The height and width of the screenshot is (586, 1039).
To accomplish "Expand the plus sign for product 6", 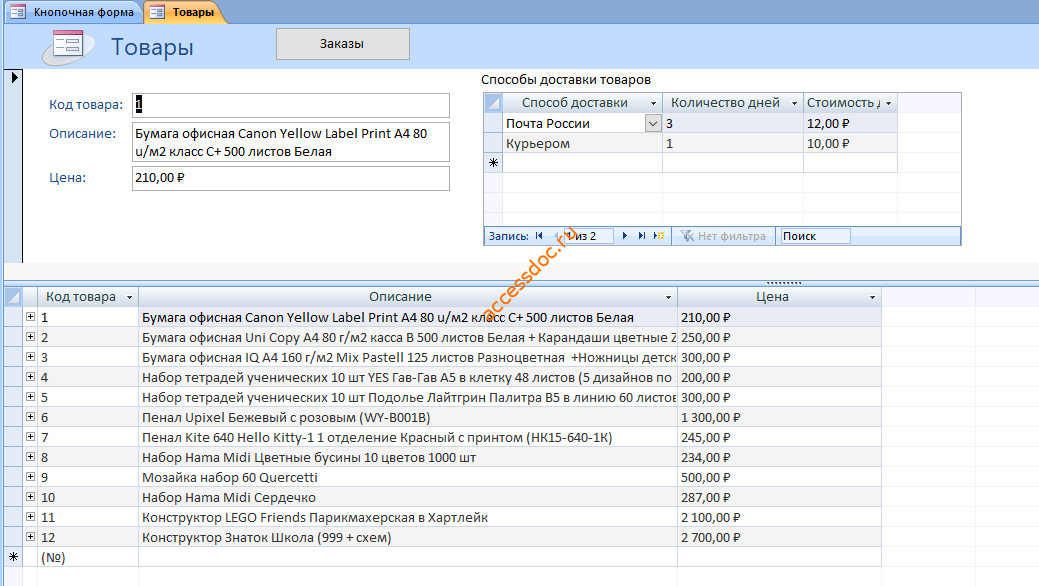I will tap(30, 417).
